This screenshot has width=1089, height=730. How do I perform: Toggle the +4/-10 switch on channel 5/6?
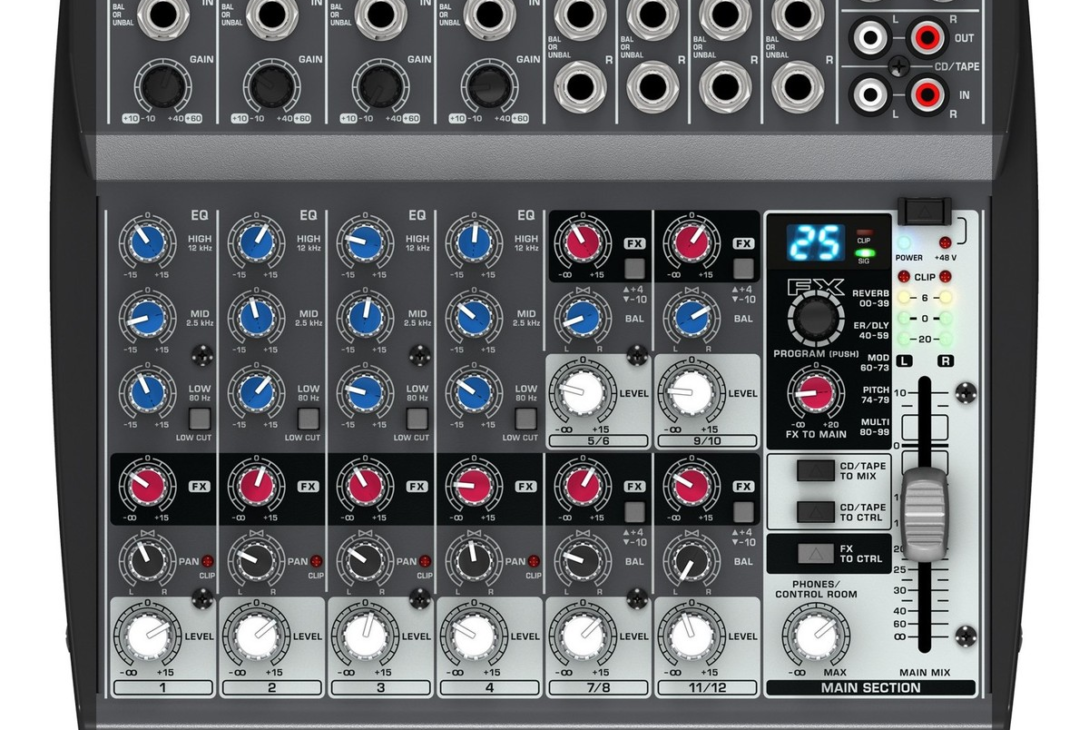634,268
